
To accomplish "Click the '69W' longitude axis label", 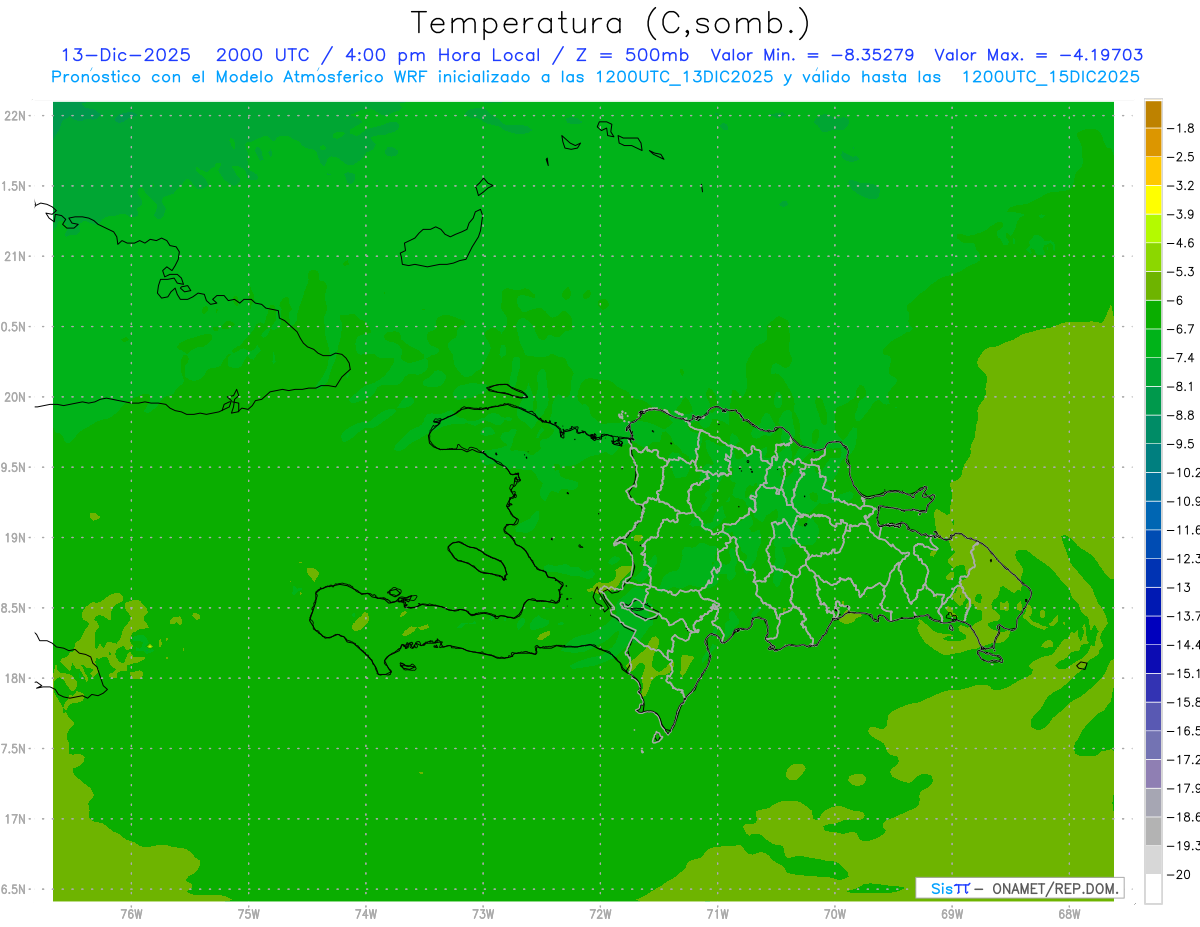I will coord(952,913).
